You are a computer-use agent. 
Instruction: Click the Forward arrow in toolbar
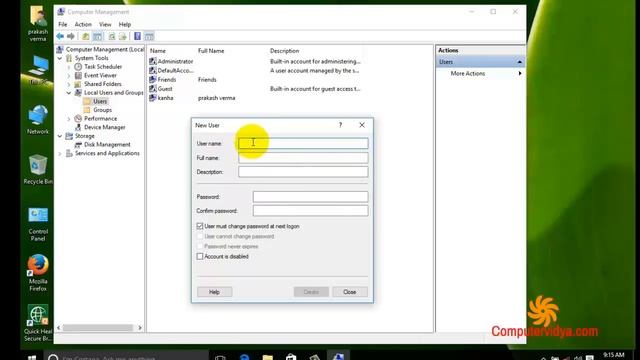(x=71, y=36)
